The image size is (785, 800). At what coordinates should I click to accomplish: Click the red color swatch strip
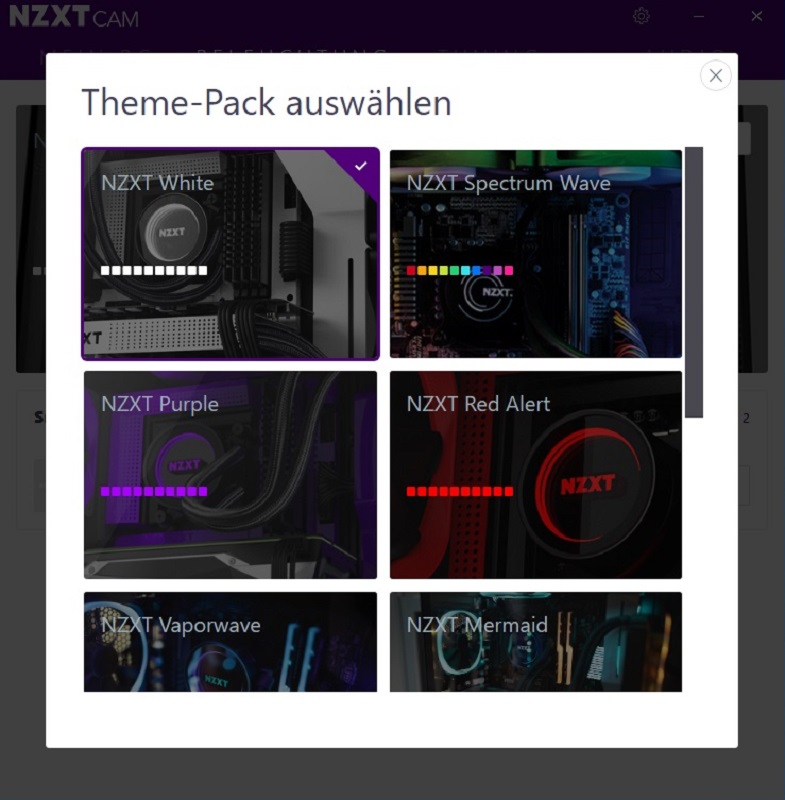pyautogui.click(x=460, y=491)
